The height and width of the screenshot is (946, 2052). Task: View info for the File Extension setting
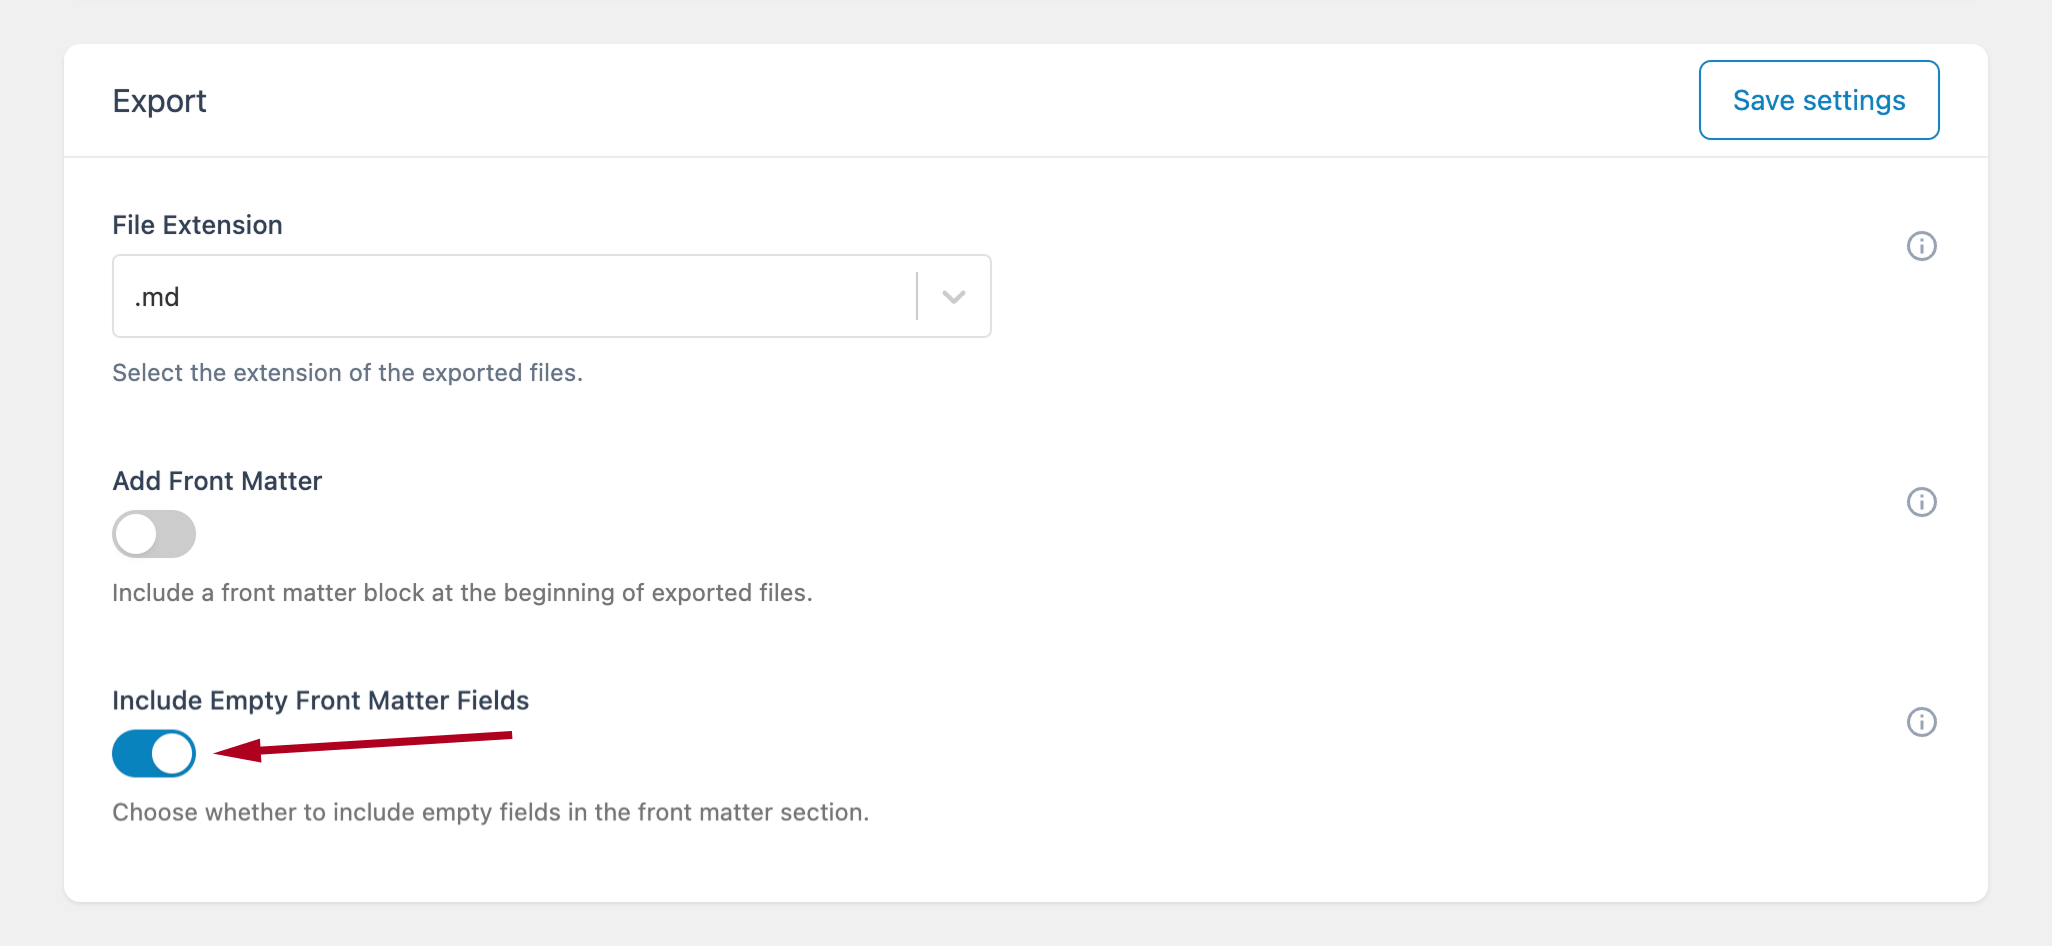click(1921, 246)
